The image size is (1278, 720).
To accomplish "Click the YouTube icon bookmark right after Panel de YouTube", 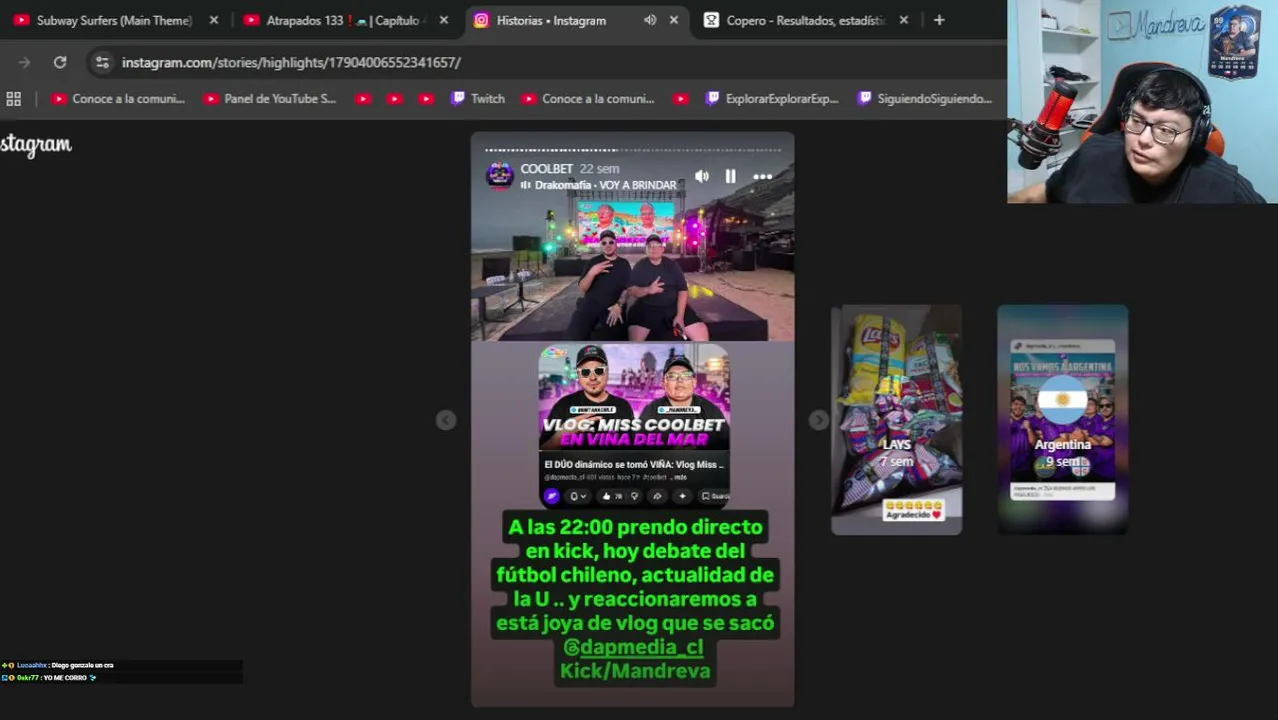I will [x=363, y=99].
